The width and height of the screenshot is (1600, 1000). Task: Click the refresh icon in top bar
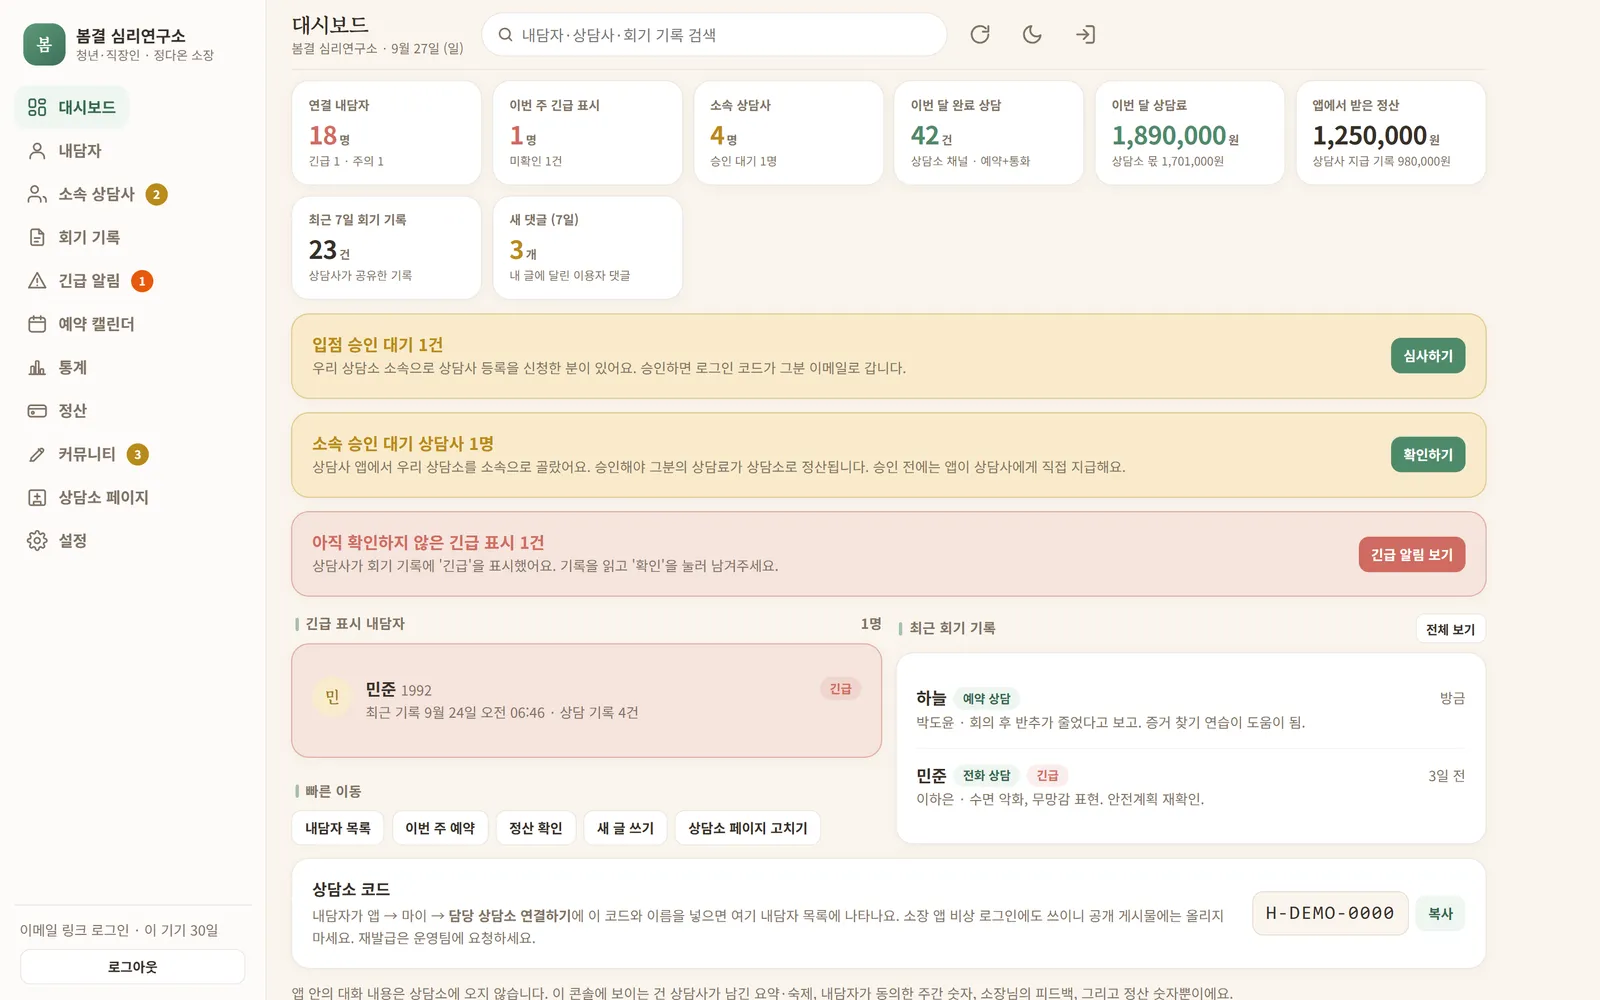pos(980,35)
